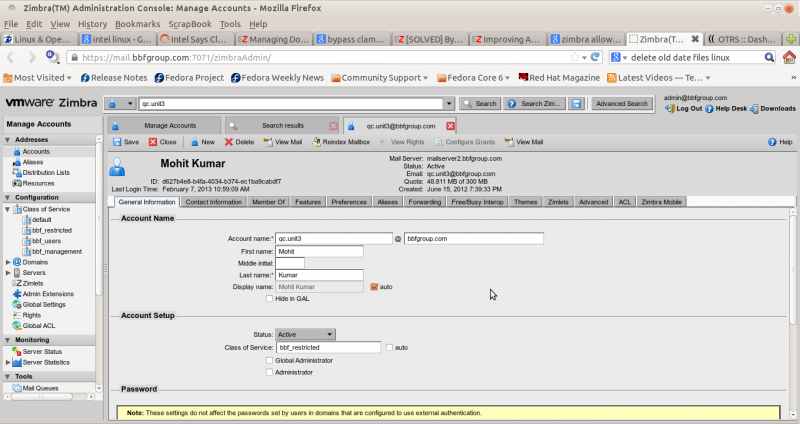Check the Hide in GAL checkbox
This screenshot has width=800, height=424.
[x=269, y=298]
